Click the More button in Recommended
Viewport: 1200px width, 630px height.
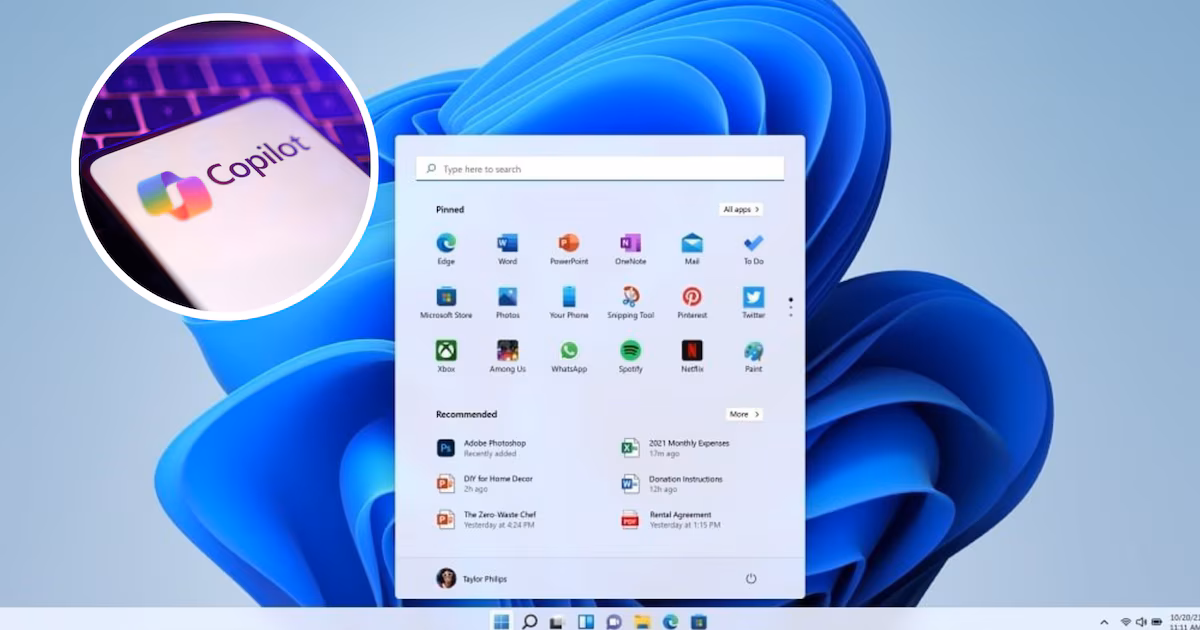pos(745,414)
